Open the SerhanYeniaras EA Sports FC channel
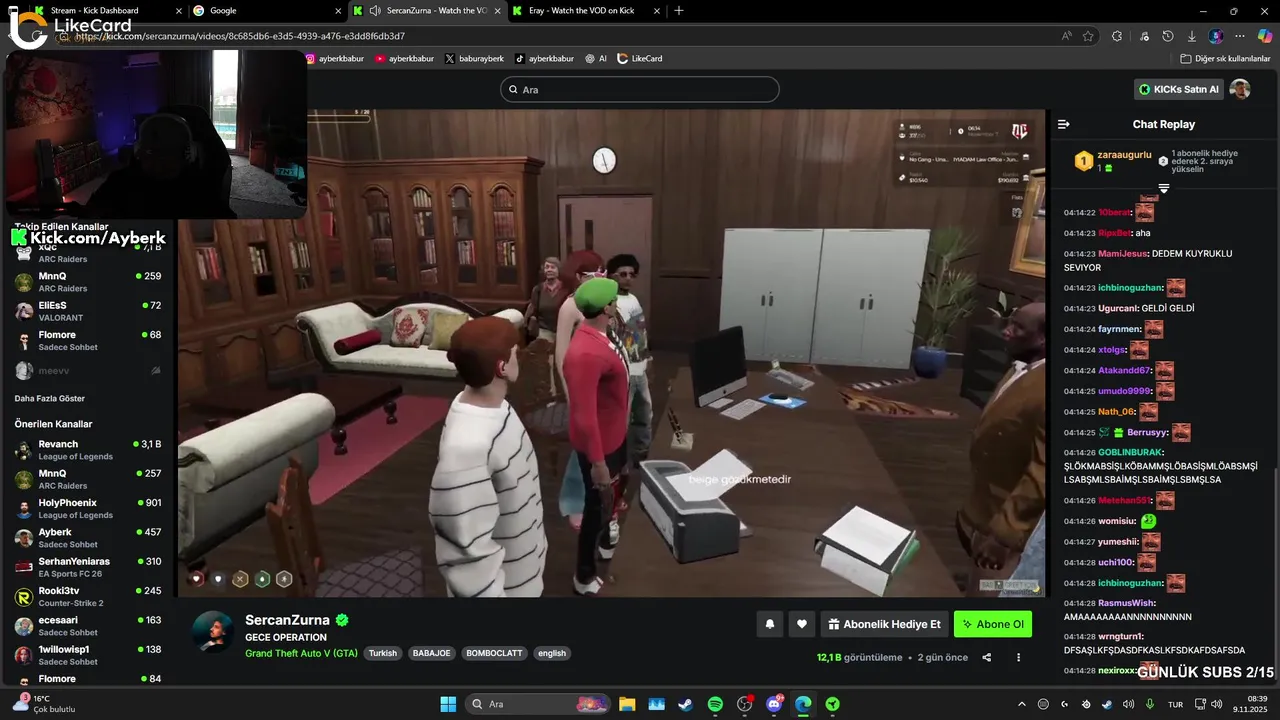The width and height of the screenshot is (1280, 720). pos(88,567)
